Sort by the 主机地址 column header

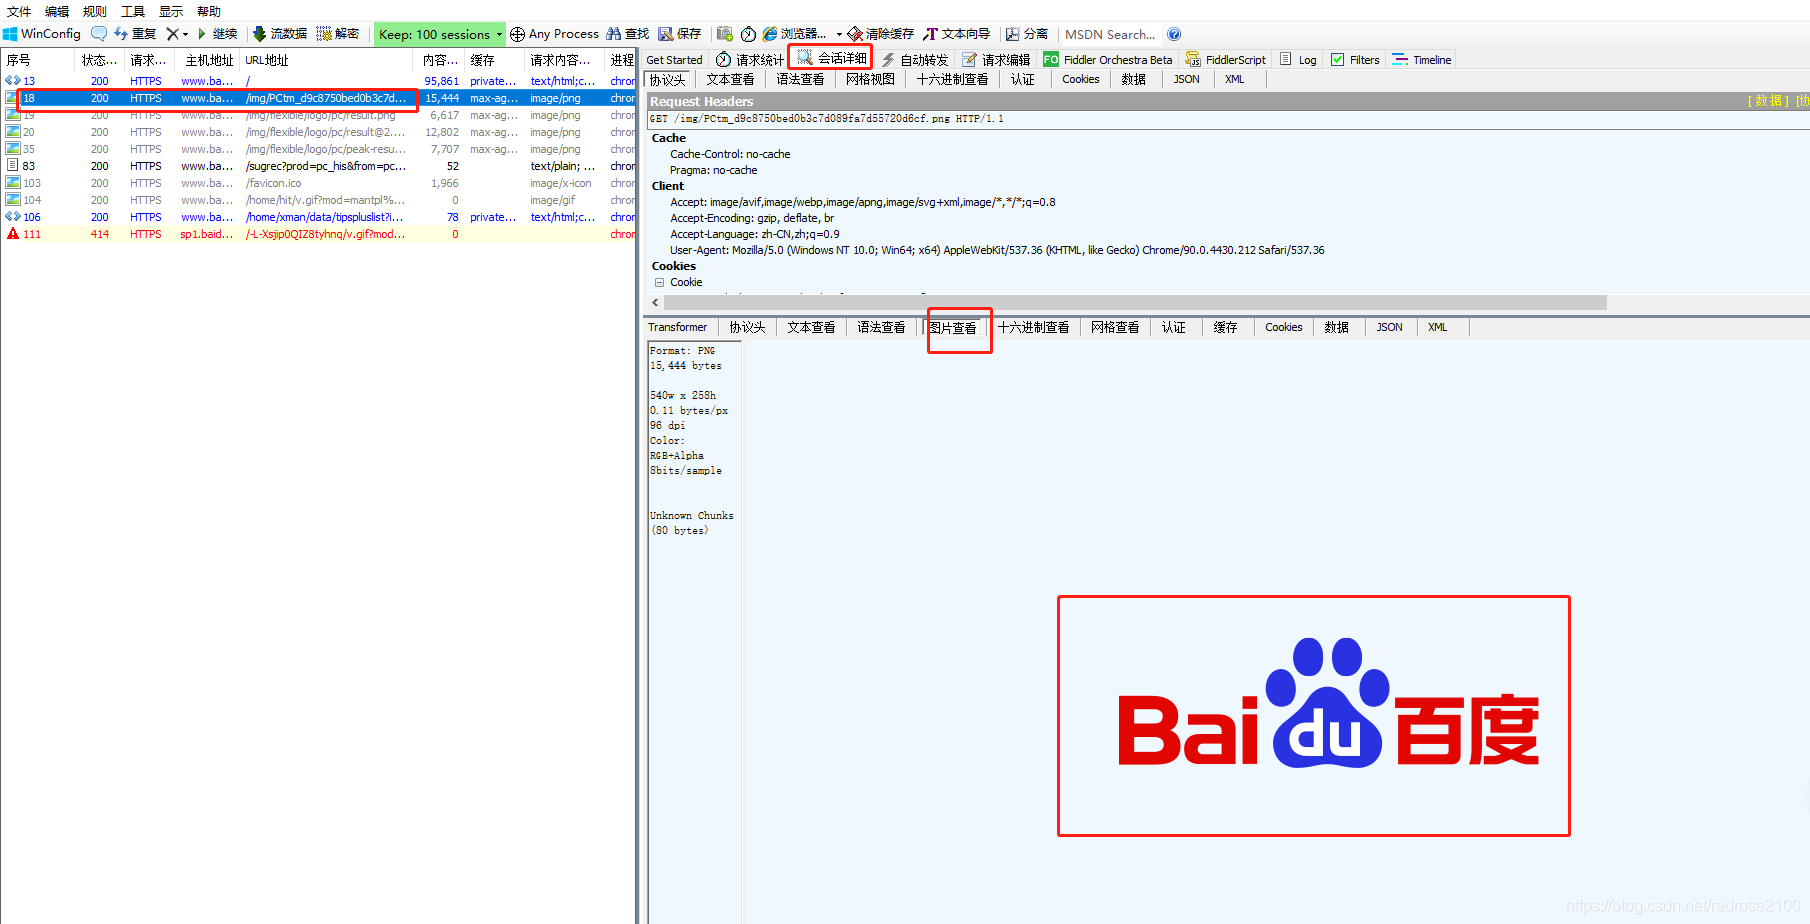click(209, 60)
